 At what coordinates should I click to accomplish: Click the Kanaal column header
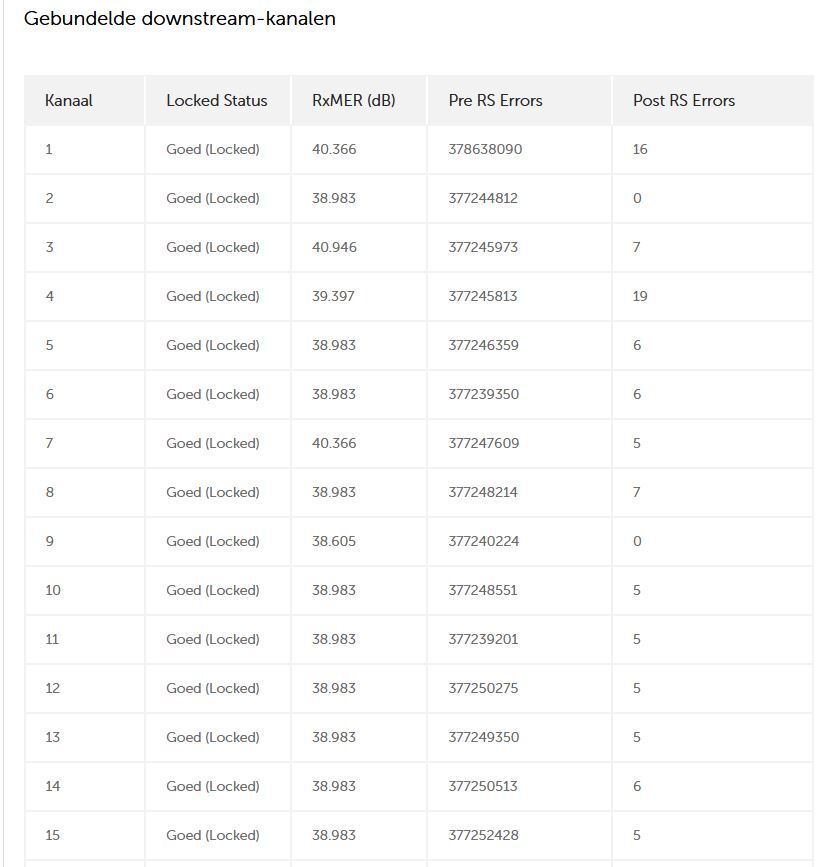[69, 100]
